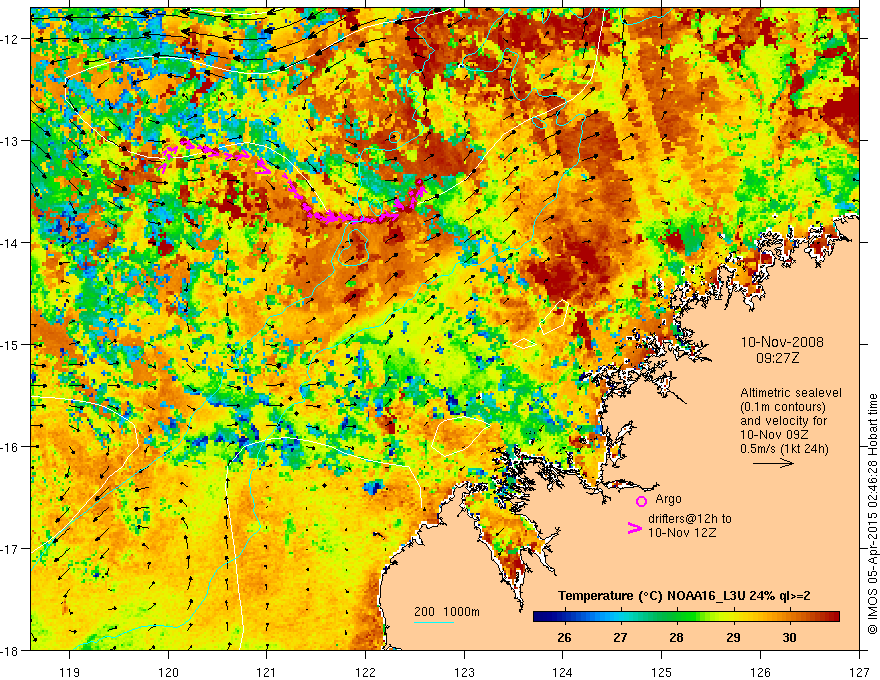
Task: Click the 0.5m/s velocity scale arrow
Action: coord(773,463)
